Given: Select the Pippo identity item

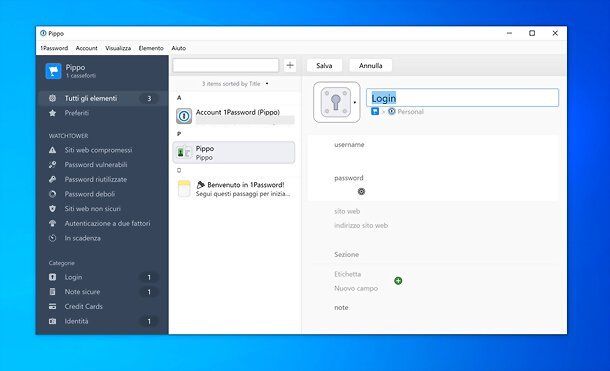Looking at the screenshot, I should [x=234, y=152].
